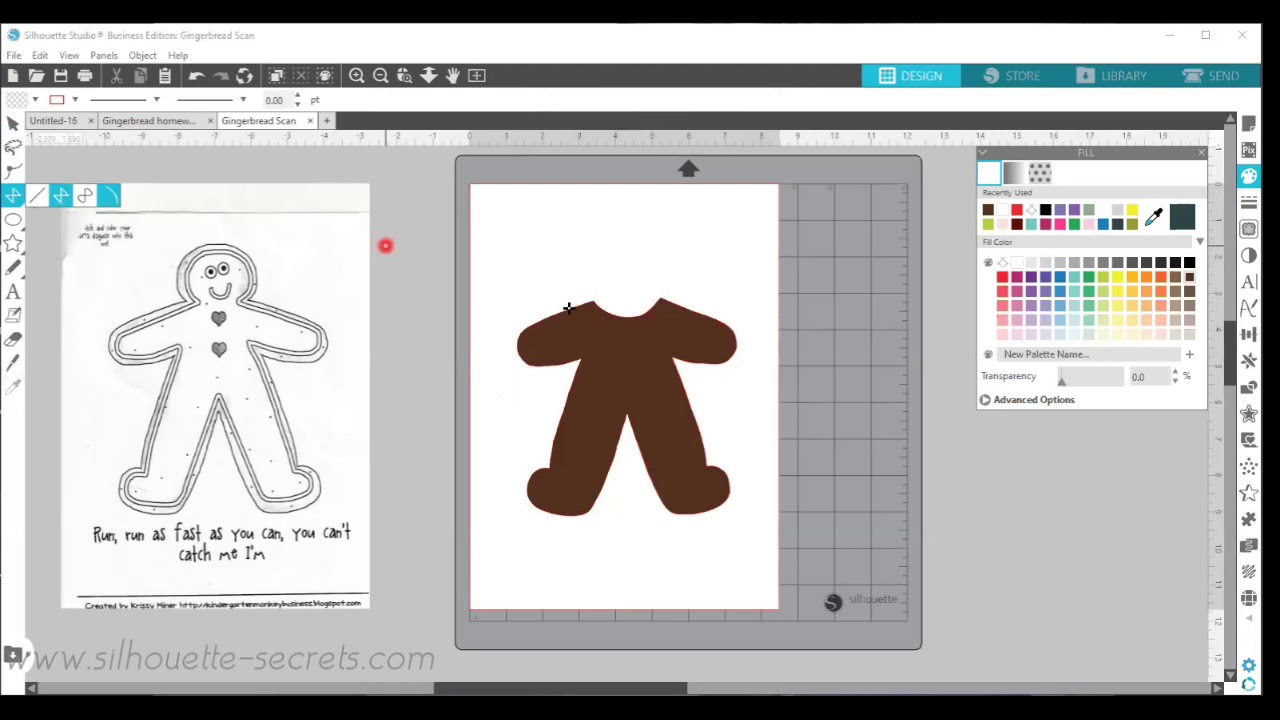Click the Undo arrow icon
This screenshot has height=720, width=1280.
click(x=196, y=76)
